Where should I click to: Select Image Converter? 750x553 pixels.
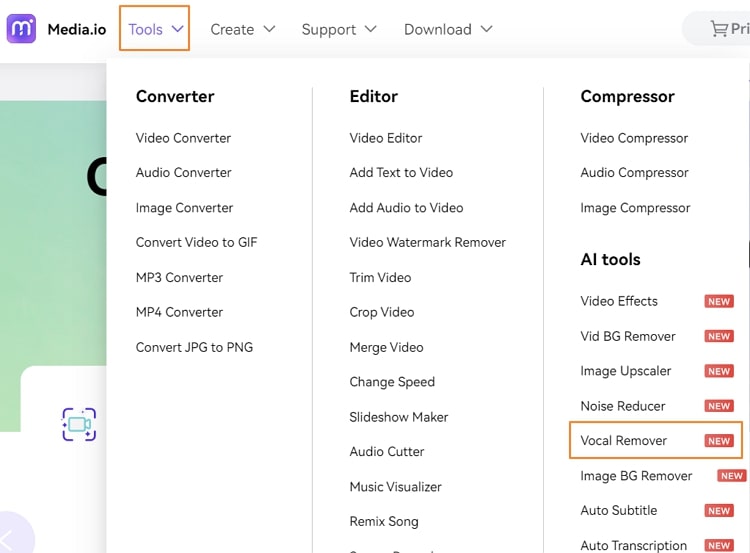click(185, 208)
